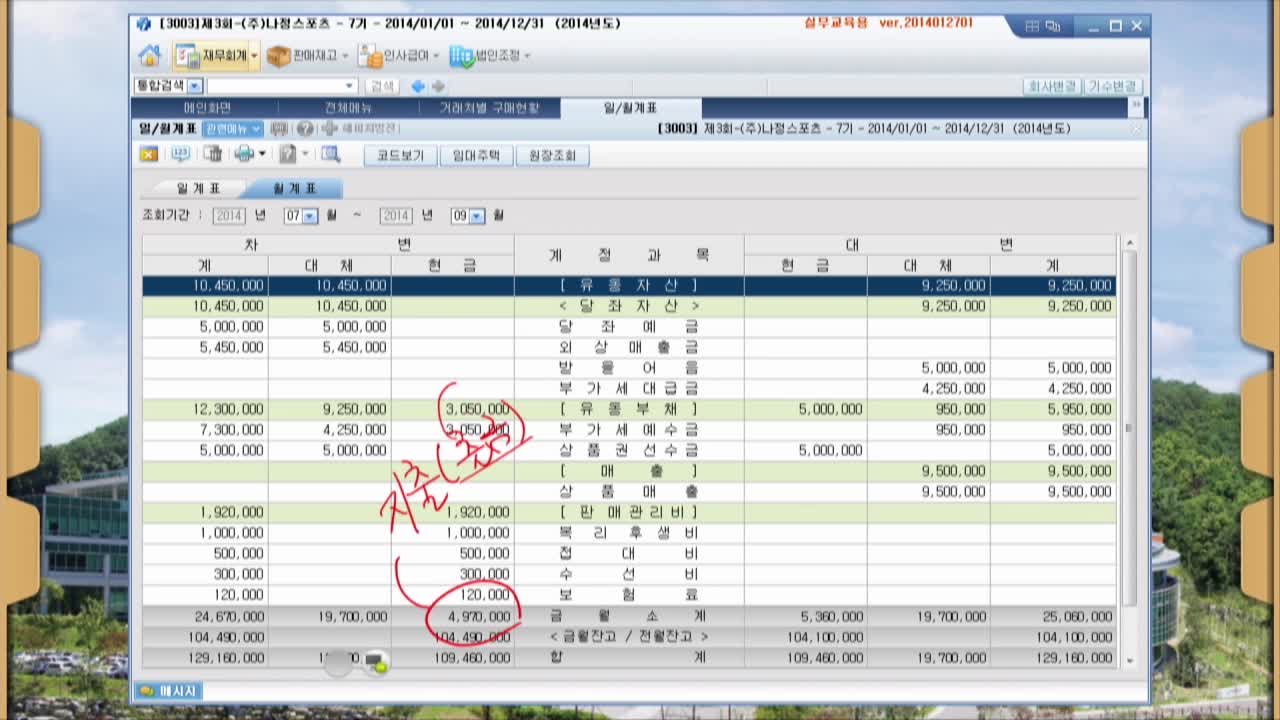This screenshot has width=1280, height=720.
Task: Click the table vertical scrollbar thumb
Action: pyautogui.click(x=1130, y=428)
